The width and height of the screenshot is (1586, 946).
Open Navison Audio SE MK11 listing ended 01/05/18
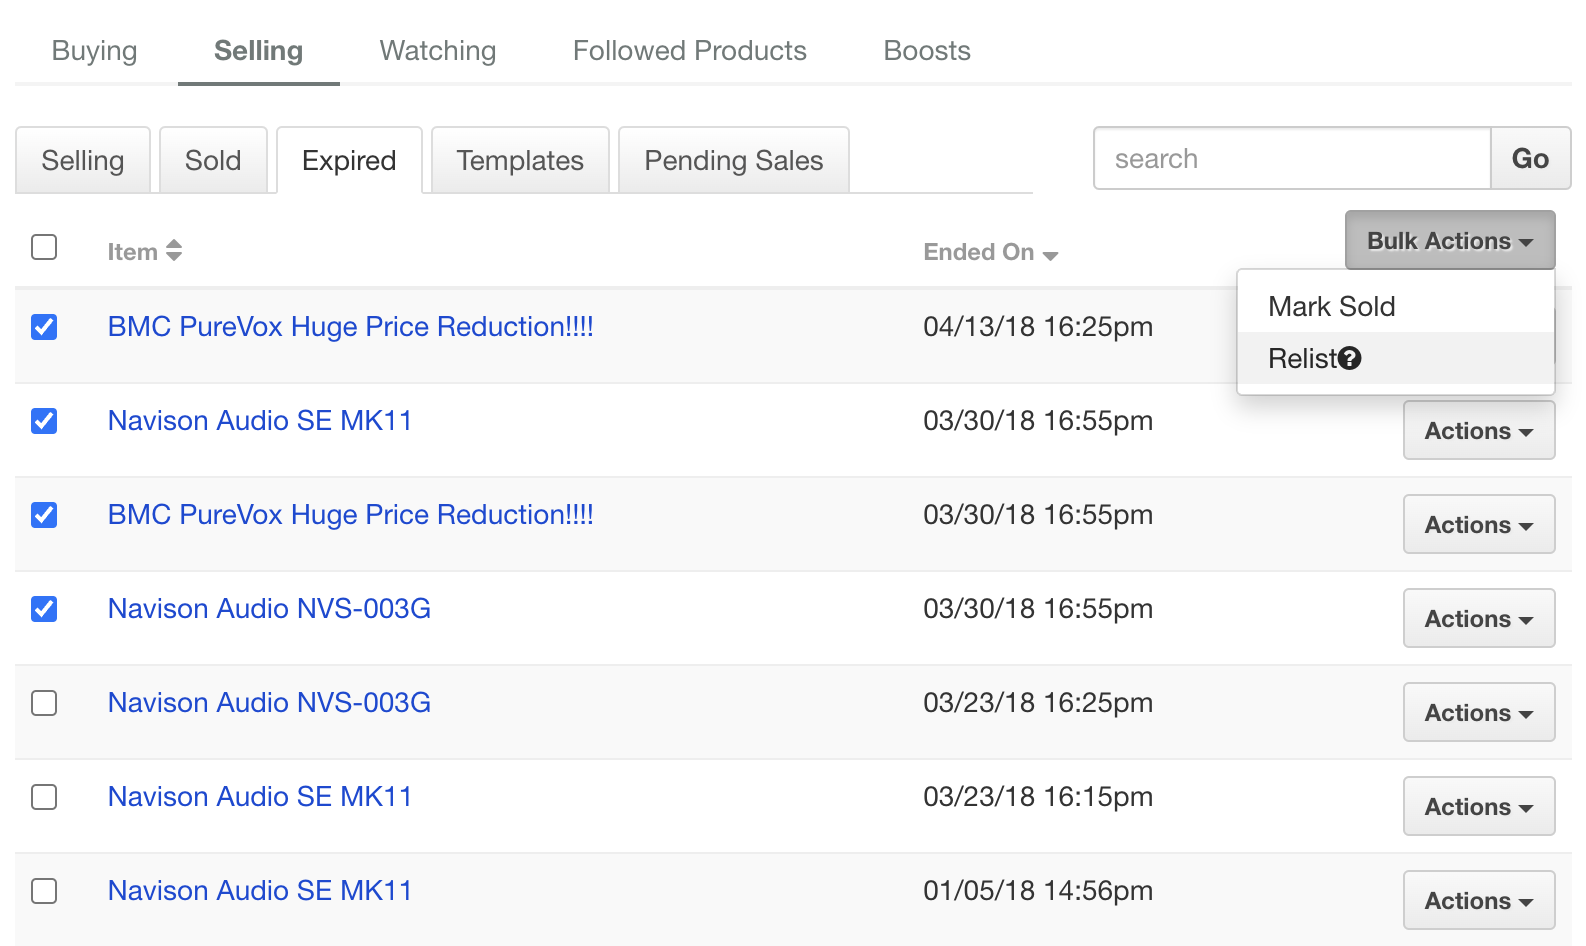[260, 891]
